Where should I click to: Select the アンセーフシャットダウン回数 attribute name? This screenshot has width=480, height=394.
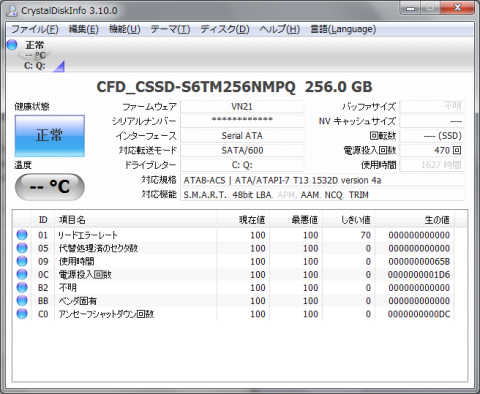(106, 314)
